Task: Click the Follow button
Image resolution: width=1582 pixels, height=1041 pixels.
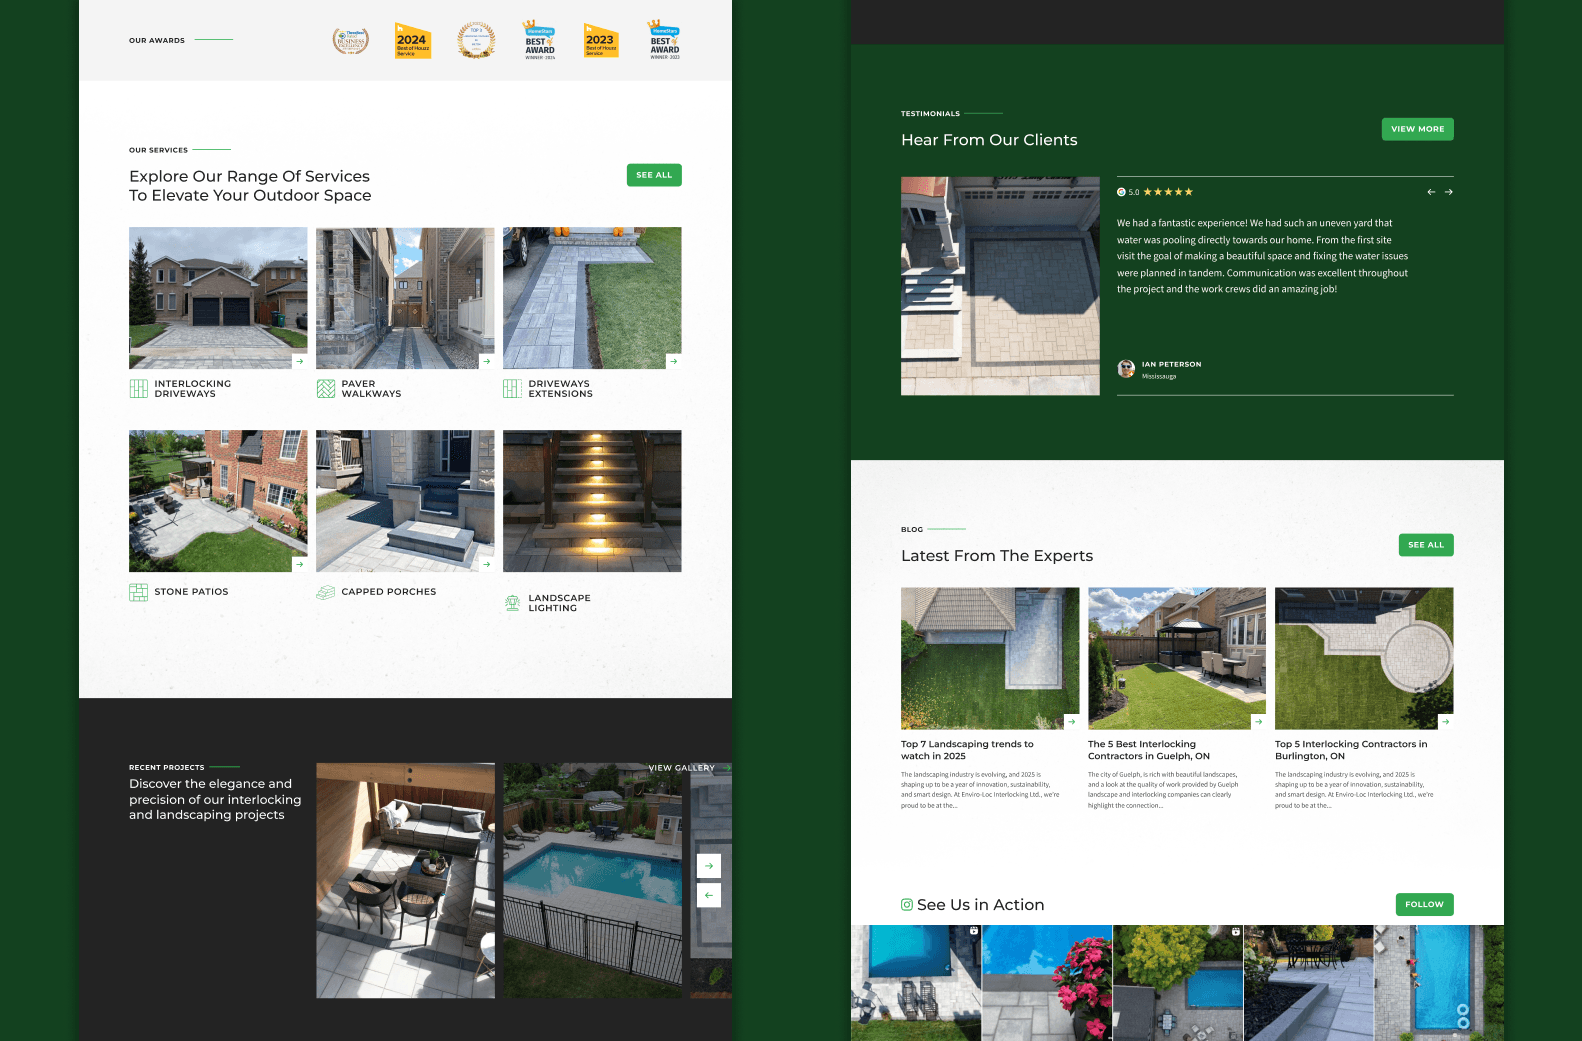Action: tap(1424, 904)
